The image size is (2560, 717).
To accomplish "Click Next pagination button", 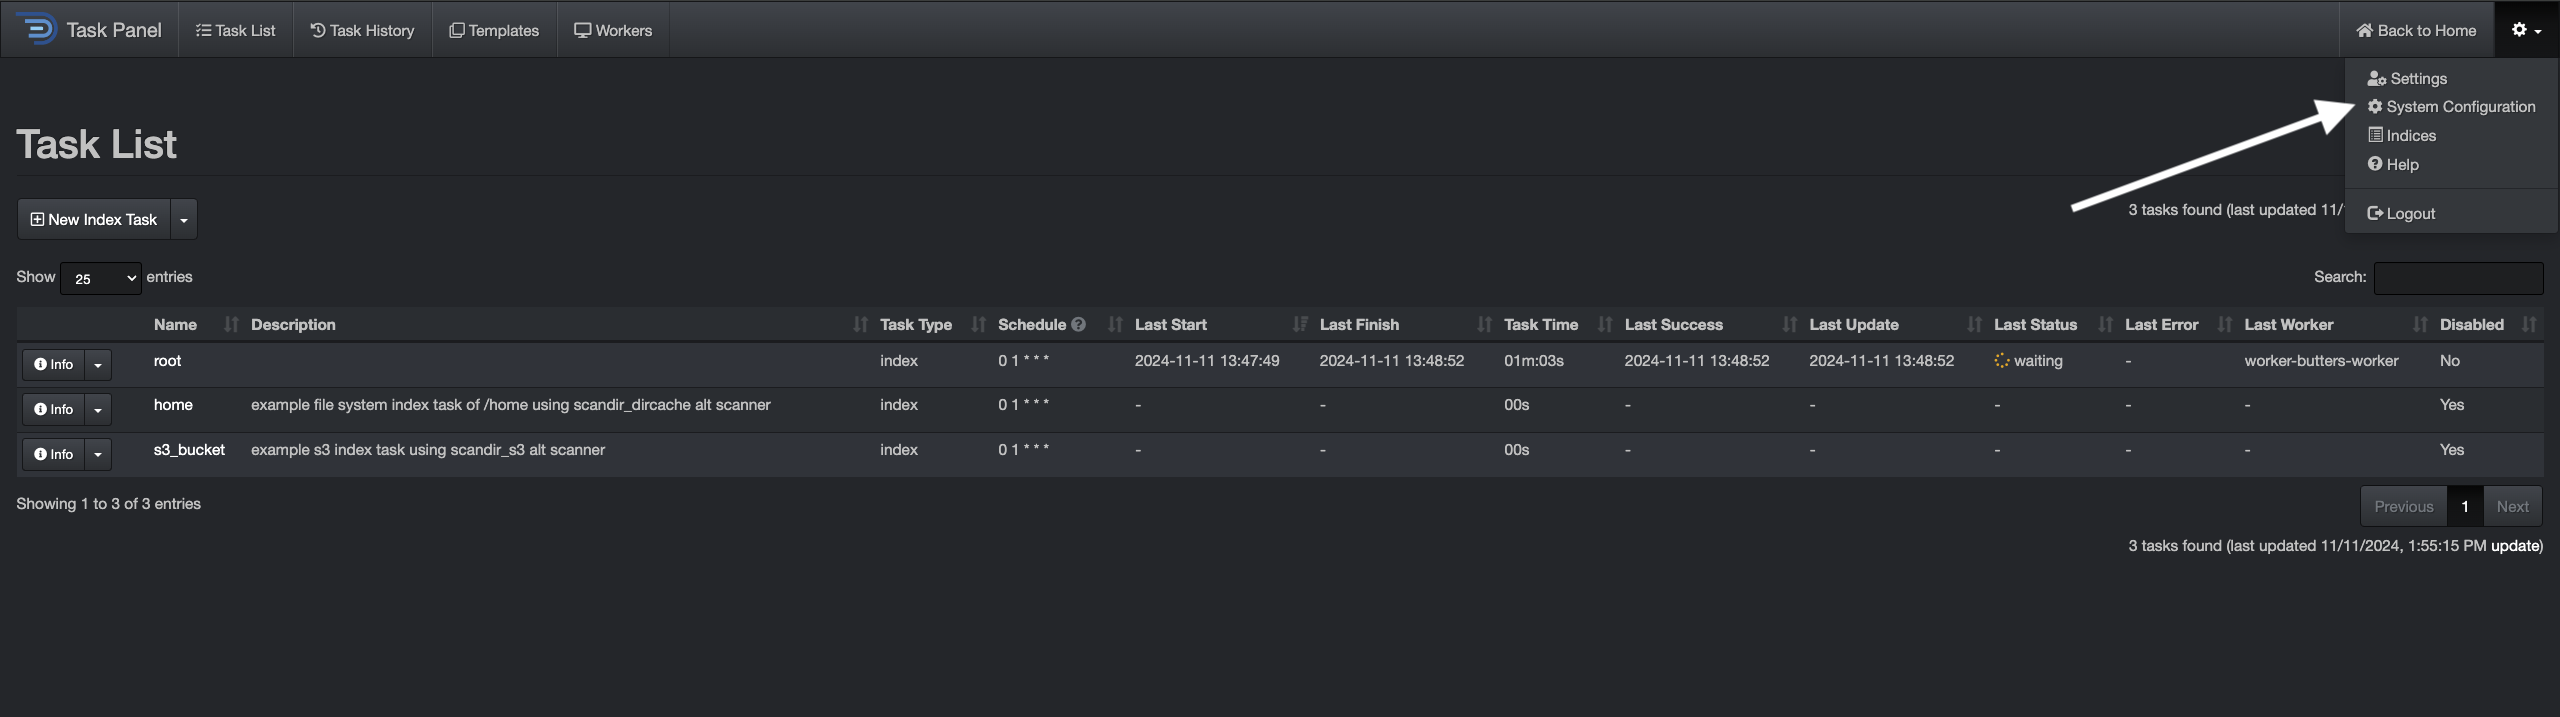I will click(x=2512, y=507).
